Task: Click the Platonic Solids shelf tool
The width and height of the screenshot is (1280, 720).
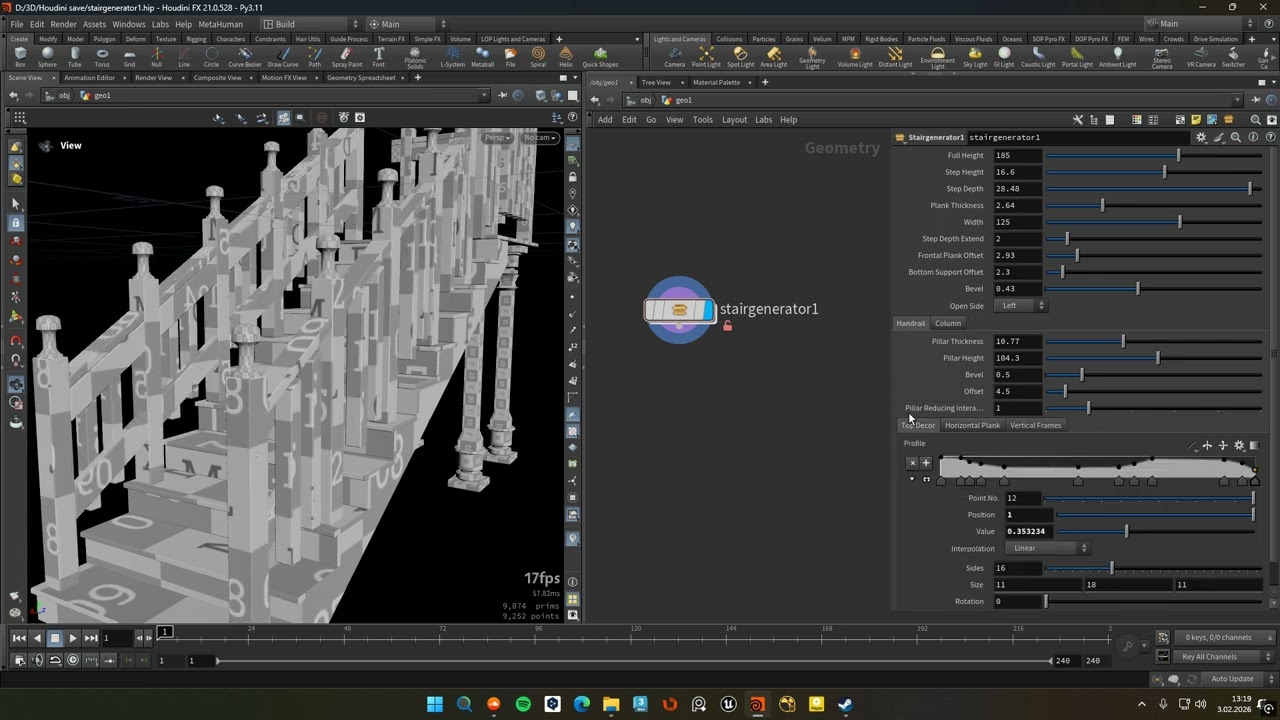Action: click(415, 59)
